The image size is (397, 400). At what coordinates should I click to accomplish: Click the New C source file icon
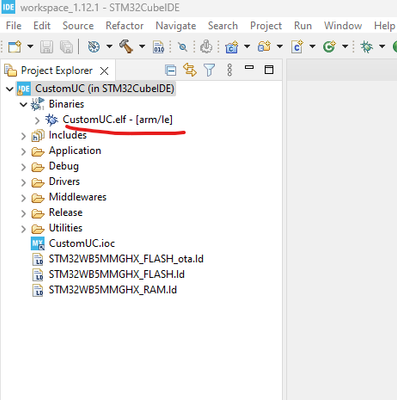[297, 47]
